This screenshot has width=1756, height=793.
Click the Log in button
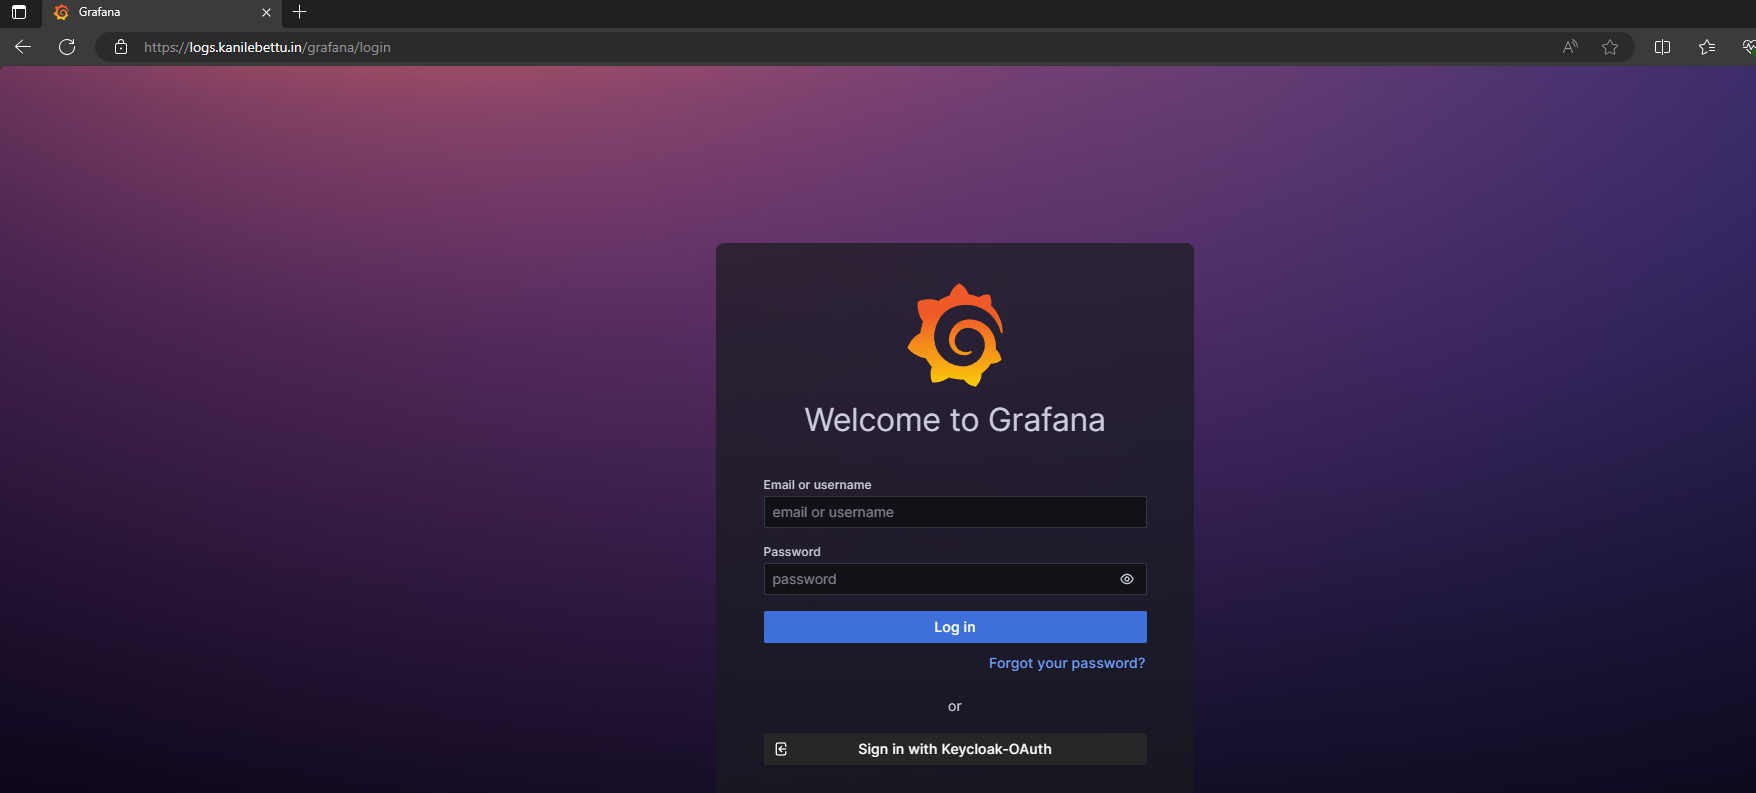click(x=955, y=627)
